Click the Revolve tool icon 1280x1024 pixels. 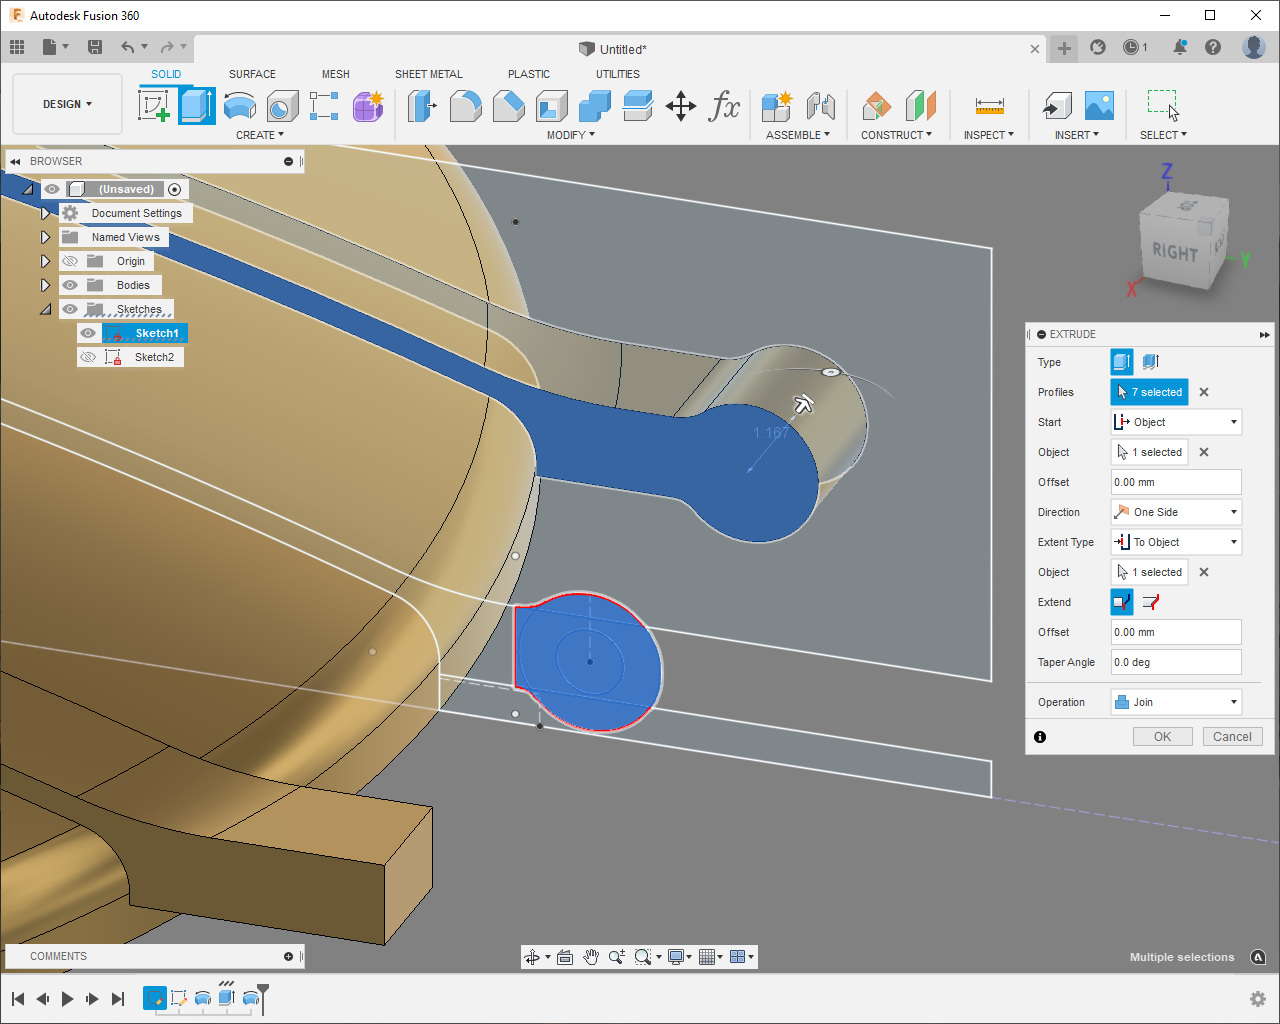[x=240, y=105]
